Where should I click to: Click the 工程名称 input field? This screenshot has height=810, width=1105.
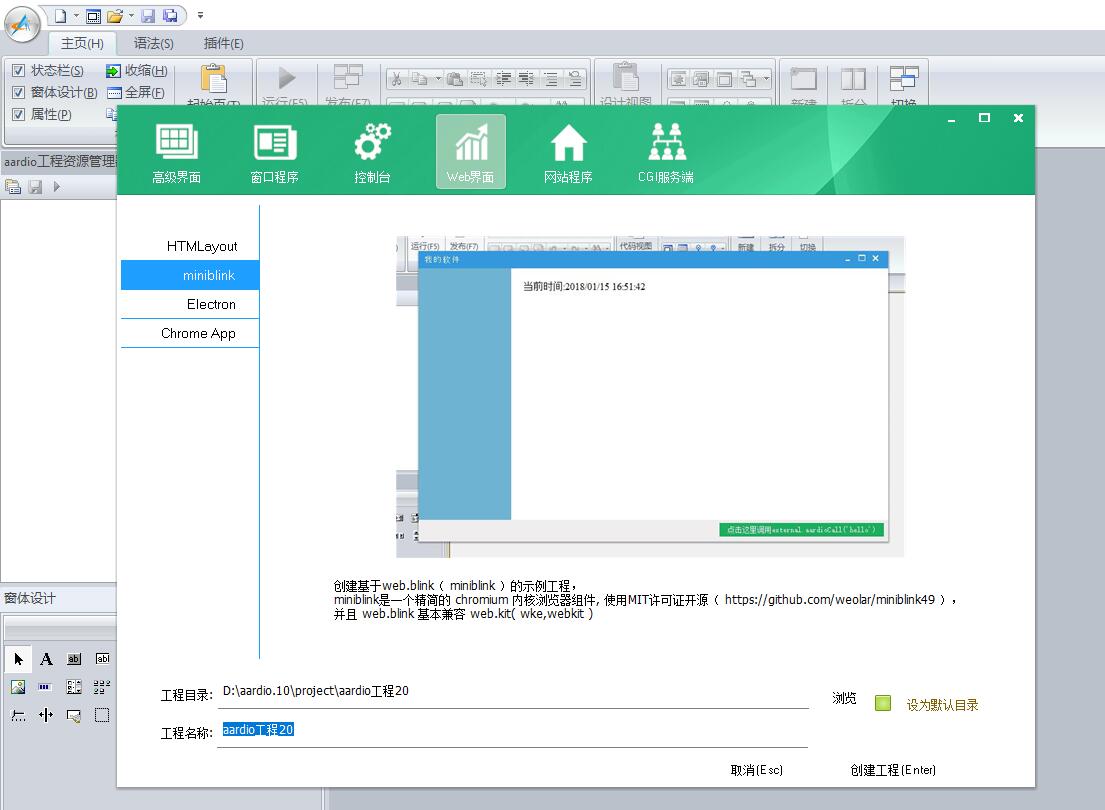click(x=512, y=731)
